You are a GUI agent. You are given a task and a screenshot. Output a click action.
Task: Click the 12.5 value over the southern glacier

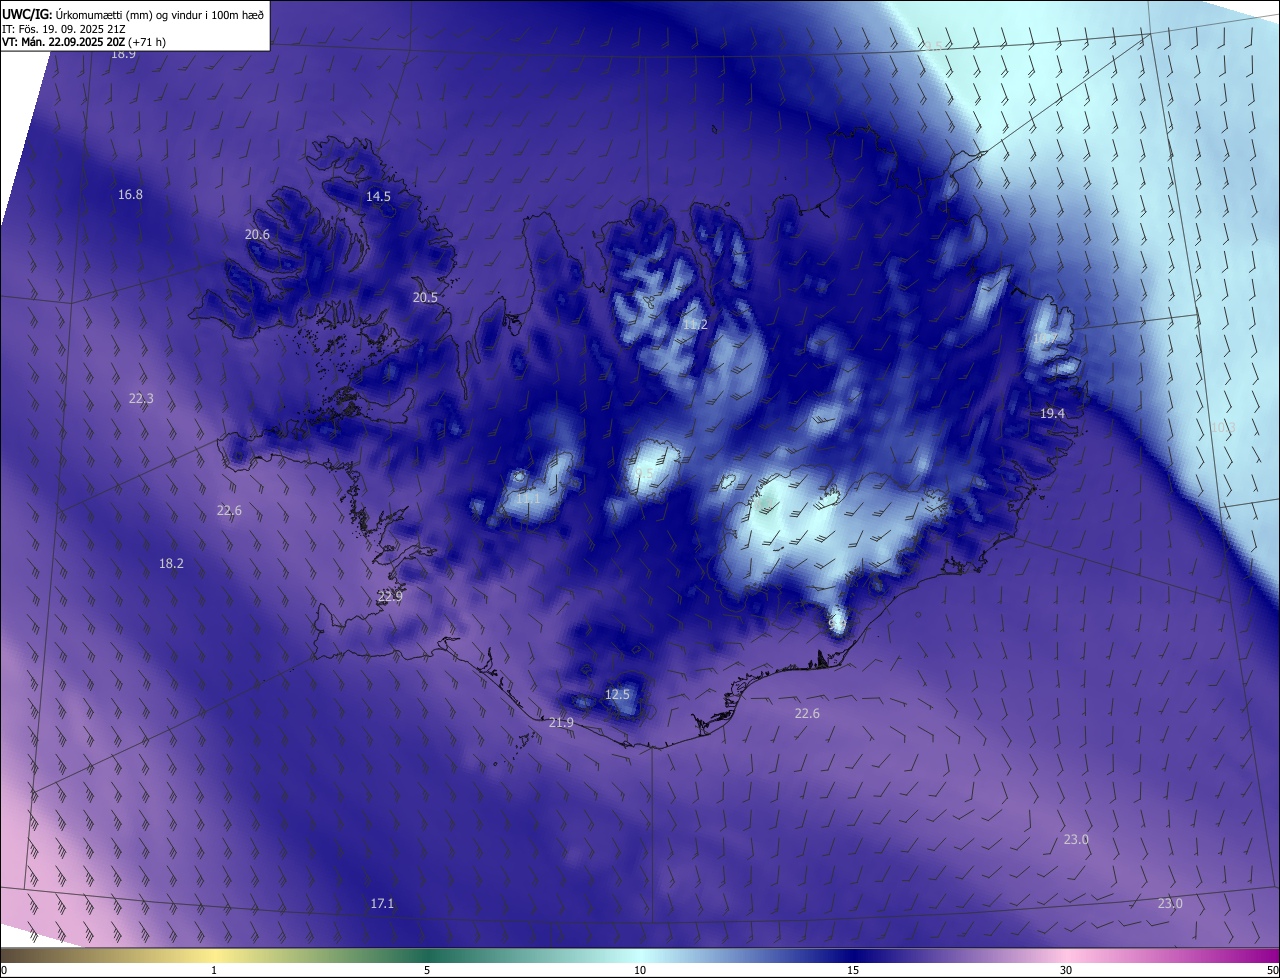[x=618, y=695]
